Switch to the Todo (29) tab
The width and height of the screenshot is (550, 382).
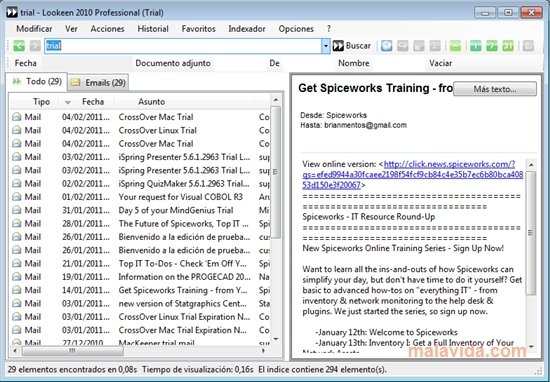(37, 82)
